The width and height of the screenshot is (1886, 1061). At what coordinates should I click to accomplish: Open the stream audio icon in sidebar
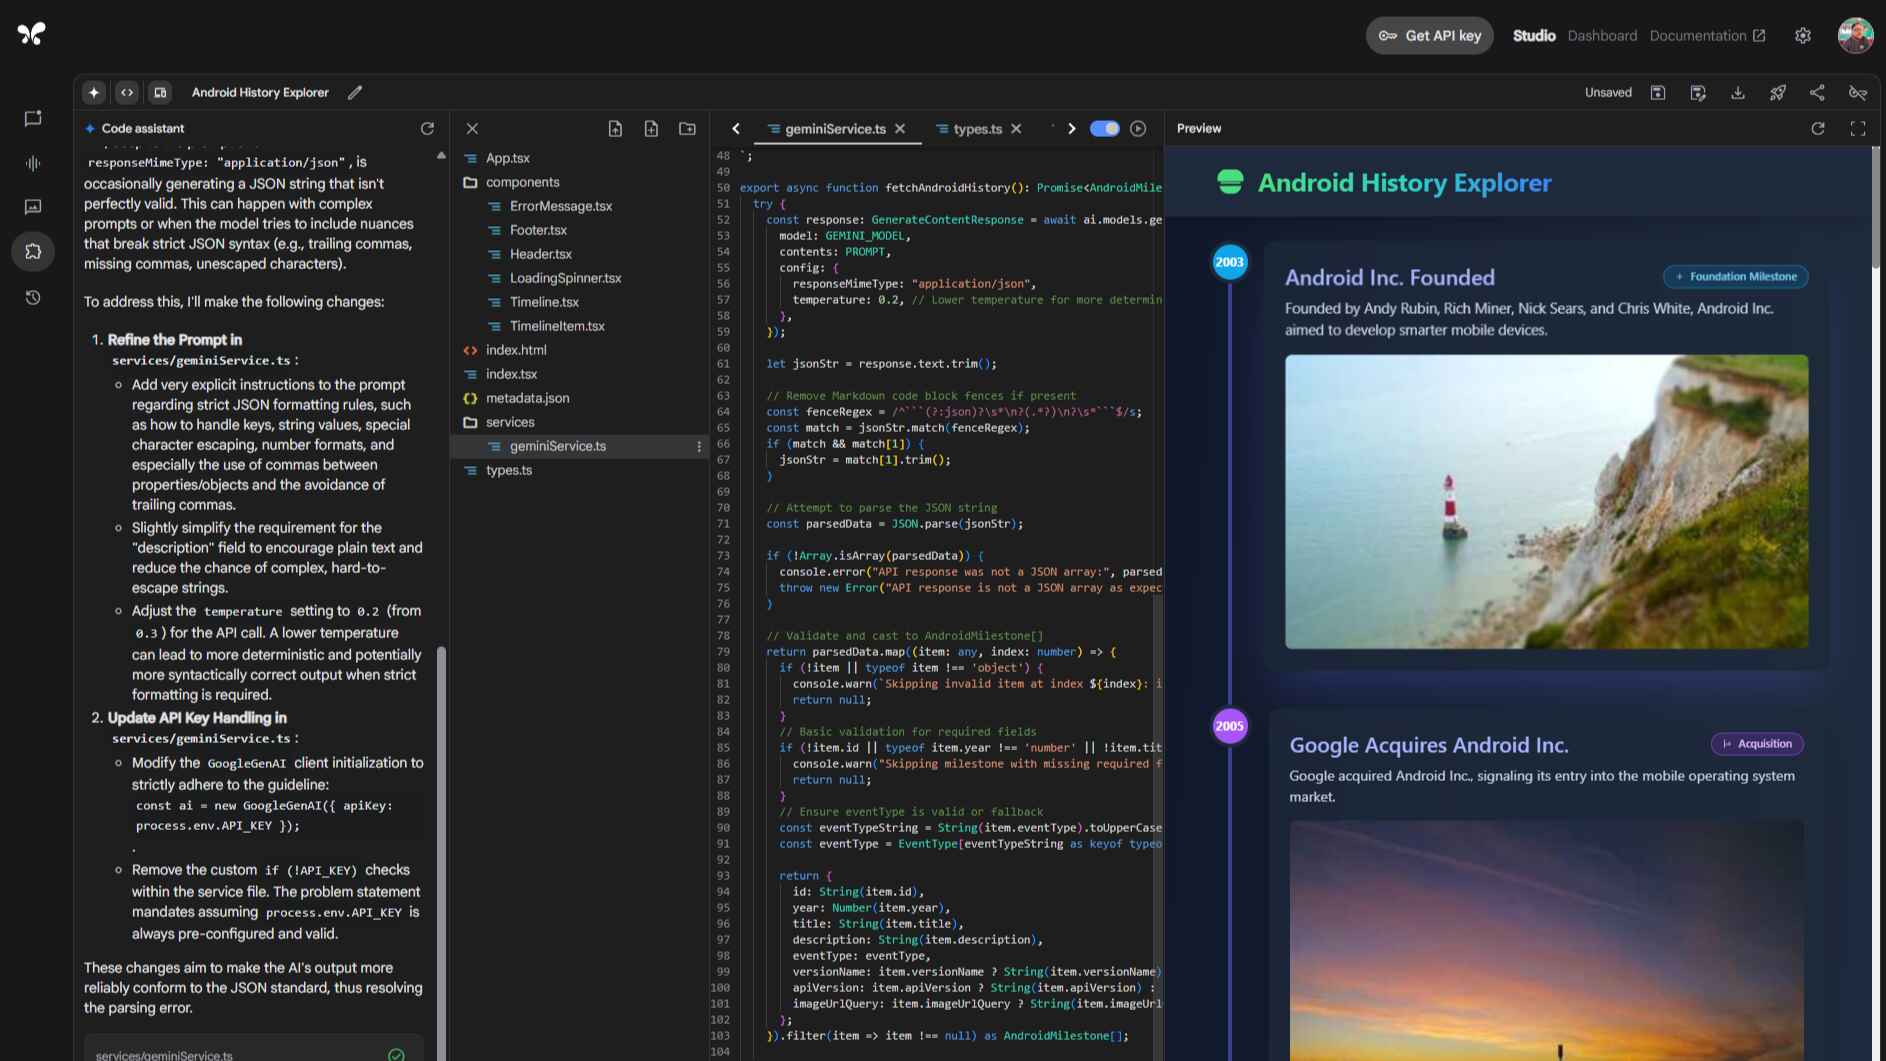pyautogui.click(x=33, y=163)
